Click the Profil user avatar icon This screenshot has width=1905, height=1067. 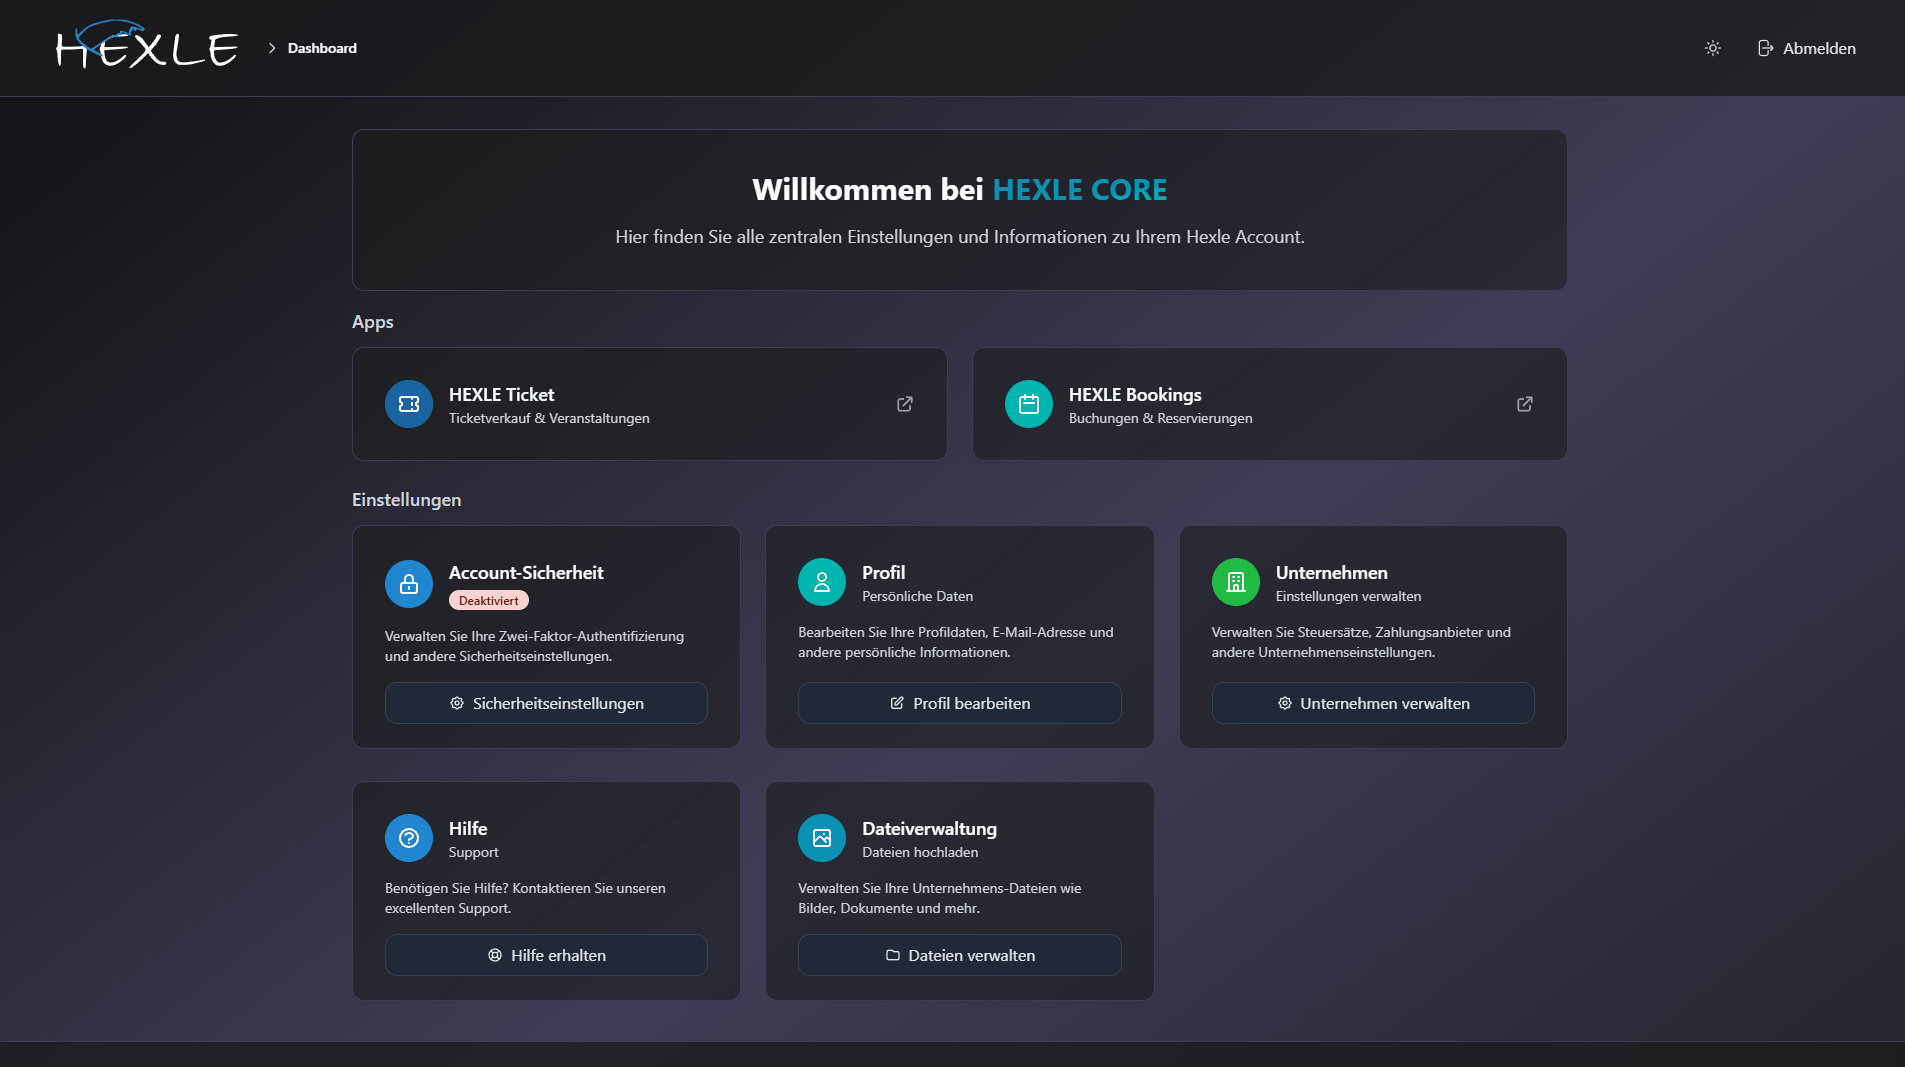(x=822, y=582)
